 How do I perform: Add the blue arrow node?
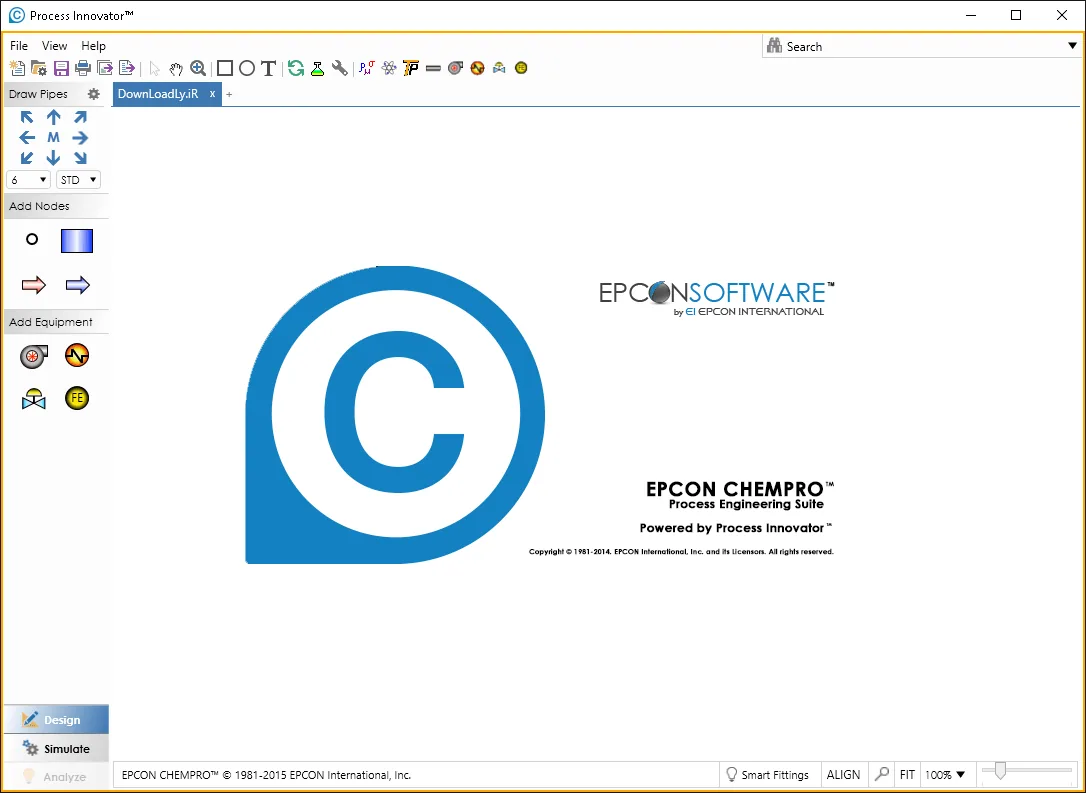[x=78, y=285]
